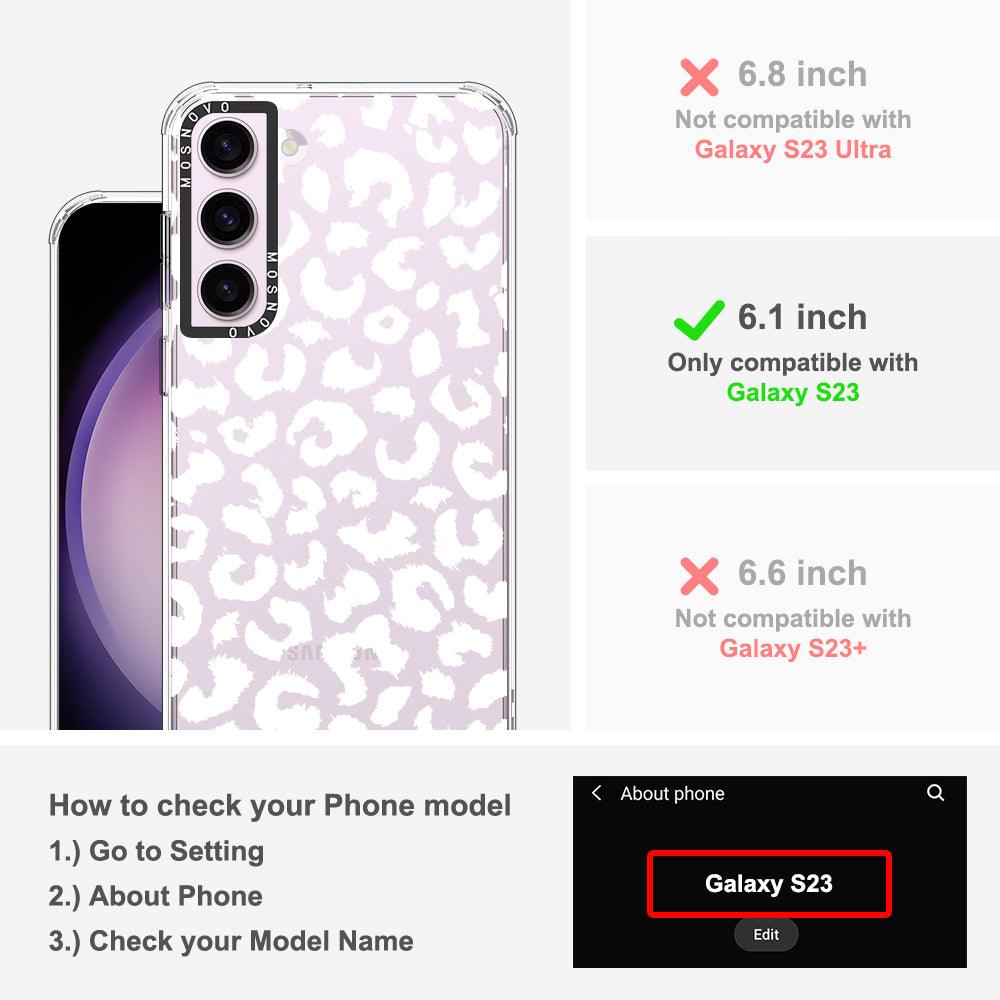The image size is (1000, 1000).
Task: Click the red X beside 6.8 inch
Action: click(699, 77)
